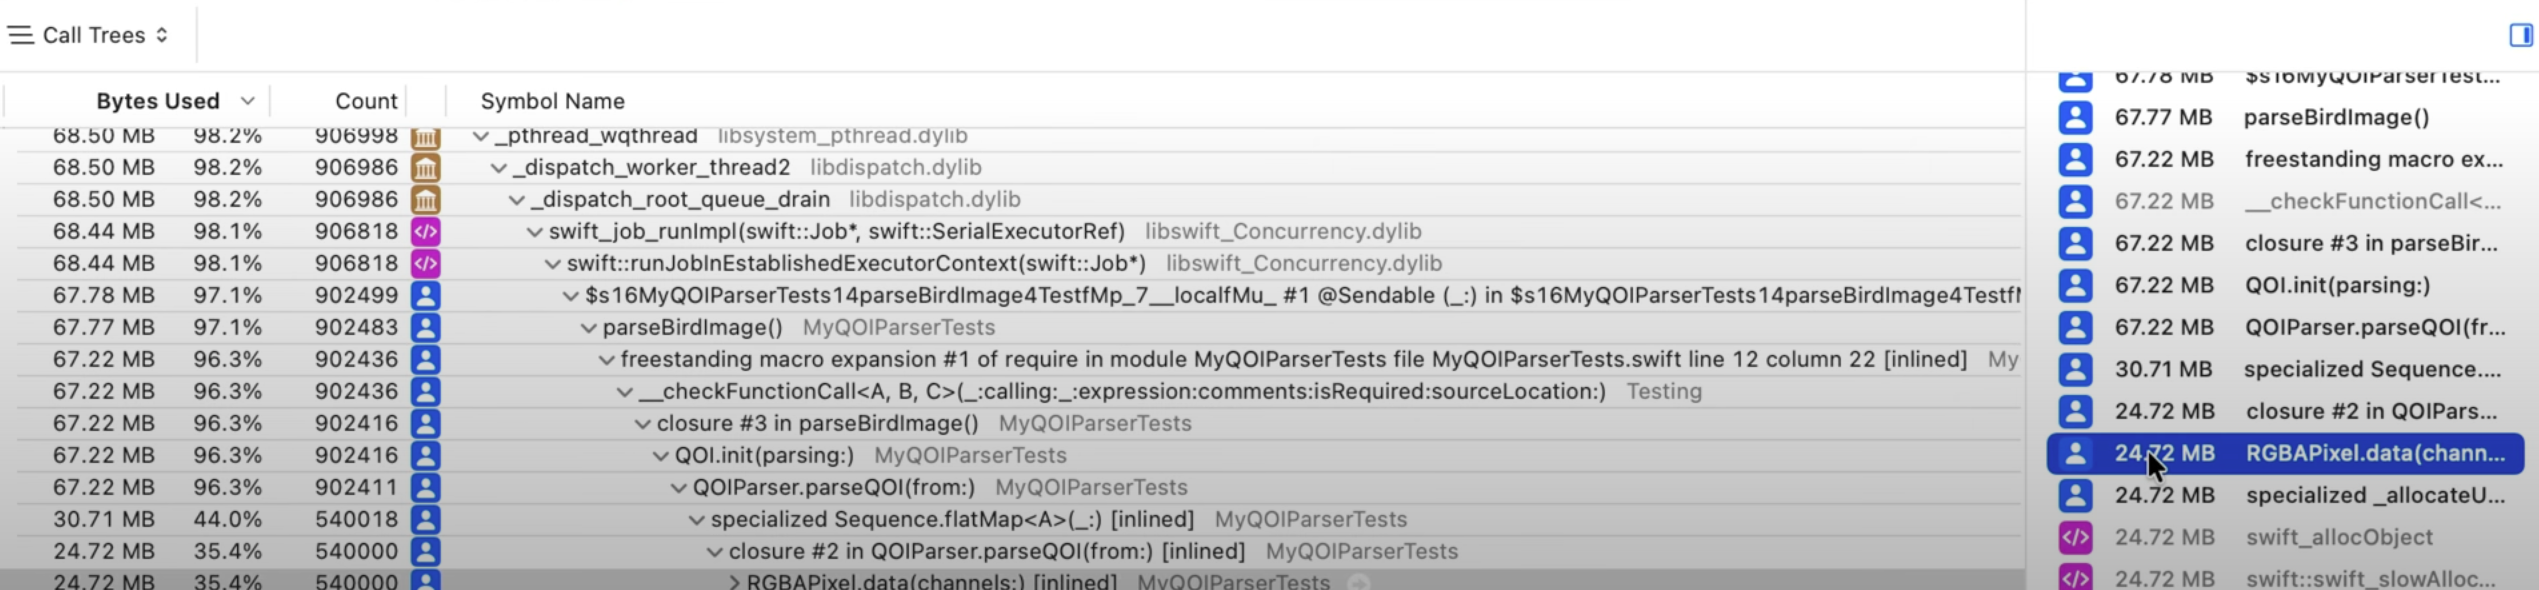Click the user icon beside closure #3 in sidebar
This screenshot has height=590, width=2539.
(2075, 243)
